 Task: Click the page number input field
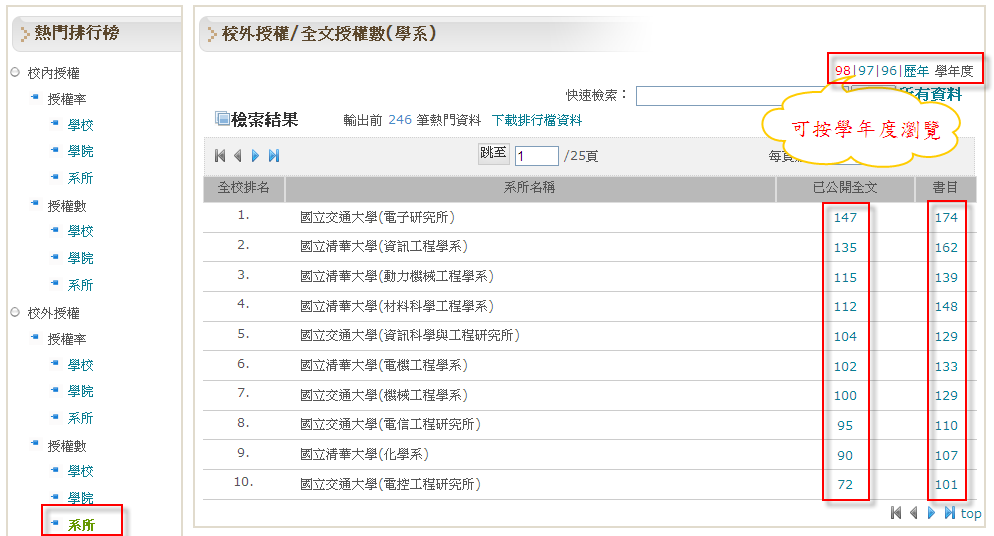536,156
